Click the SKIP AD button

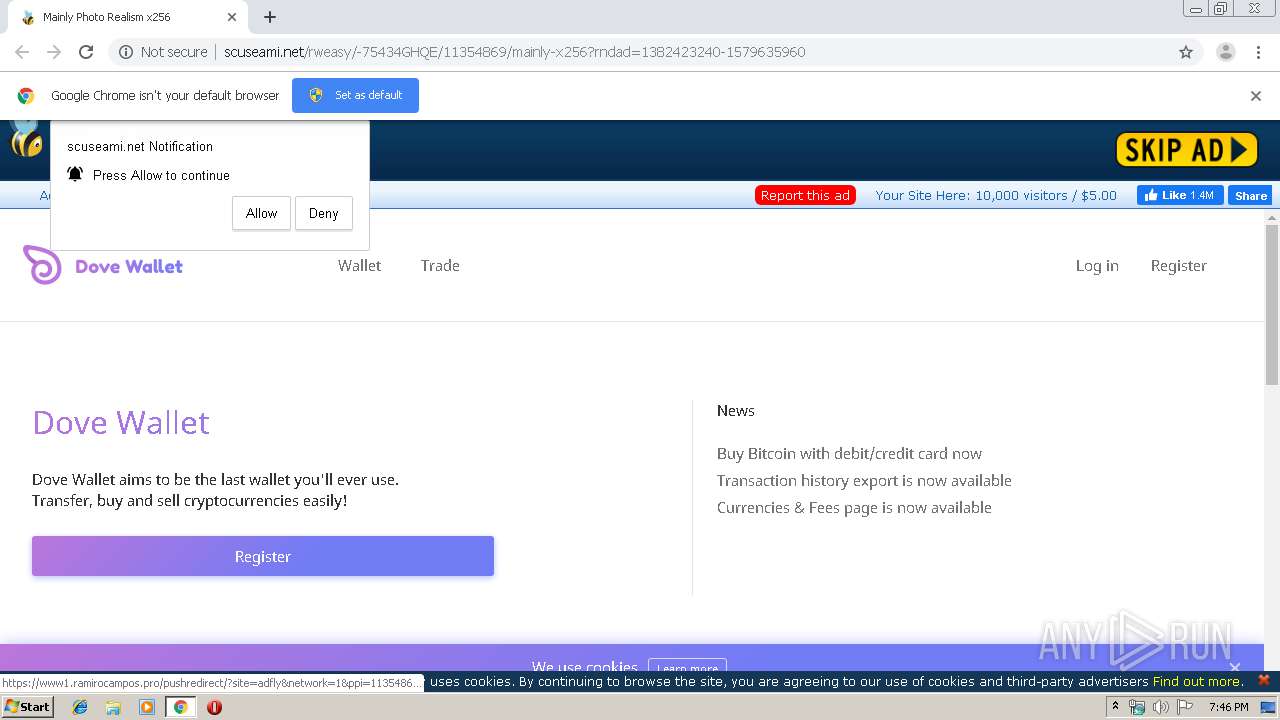click(x=1187, y=150)
